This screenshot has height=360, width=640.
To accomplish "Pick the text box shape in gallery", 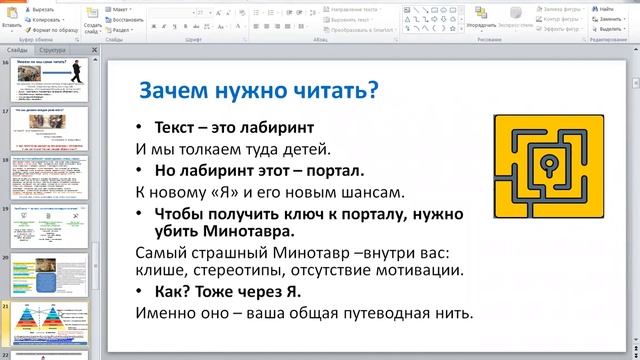I will [x=407, y=10].
